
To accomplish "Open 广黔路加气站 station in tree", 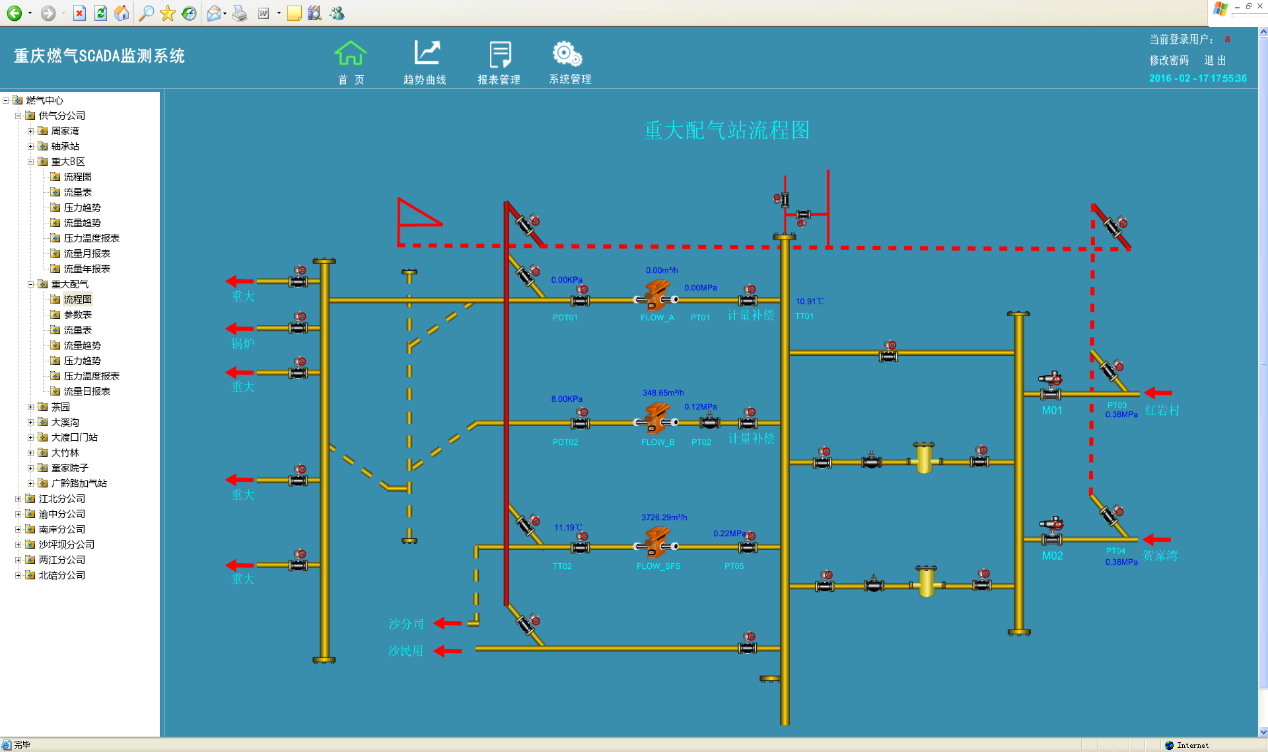I will coord(80,483).
